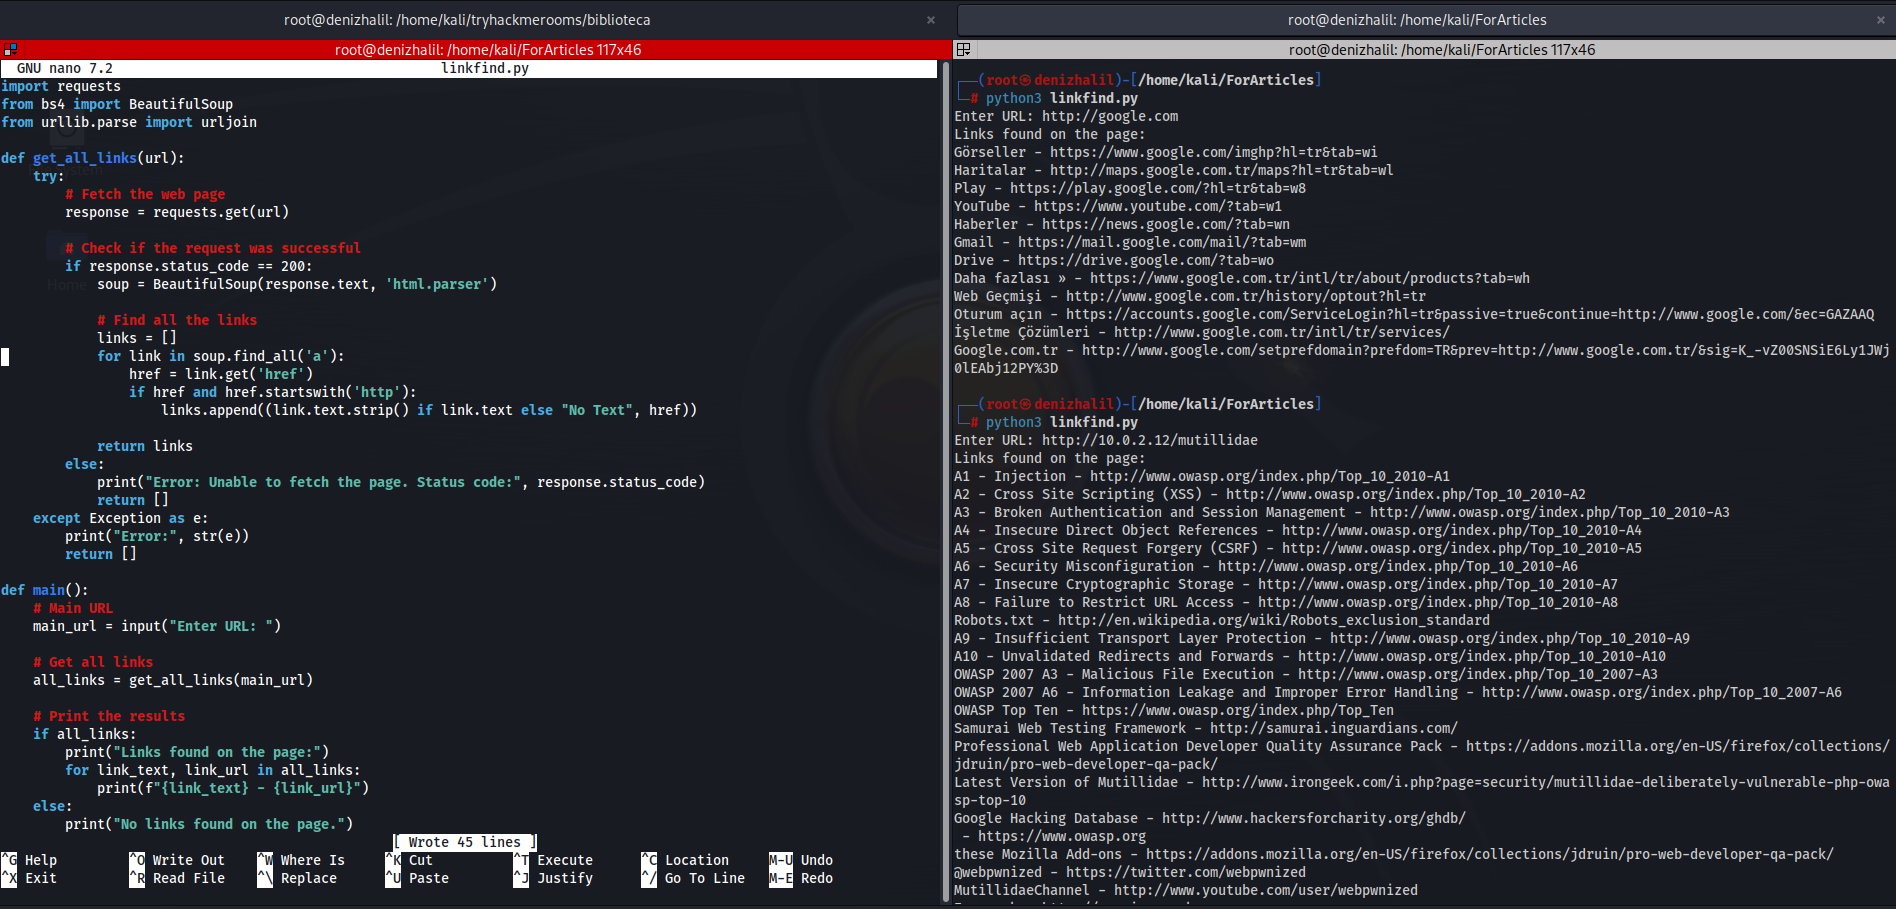The height and width of the screenshot is (909, 1896).
Task: Click the Go To Line shortcut
Action: coord(704,878)
